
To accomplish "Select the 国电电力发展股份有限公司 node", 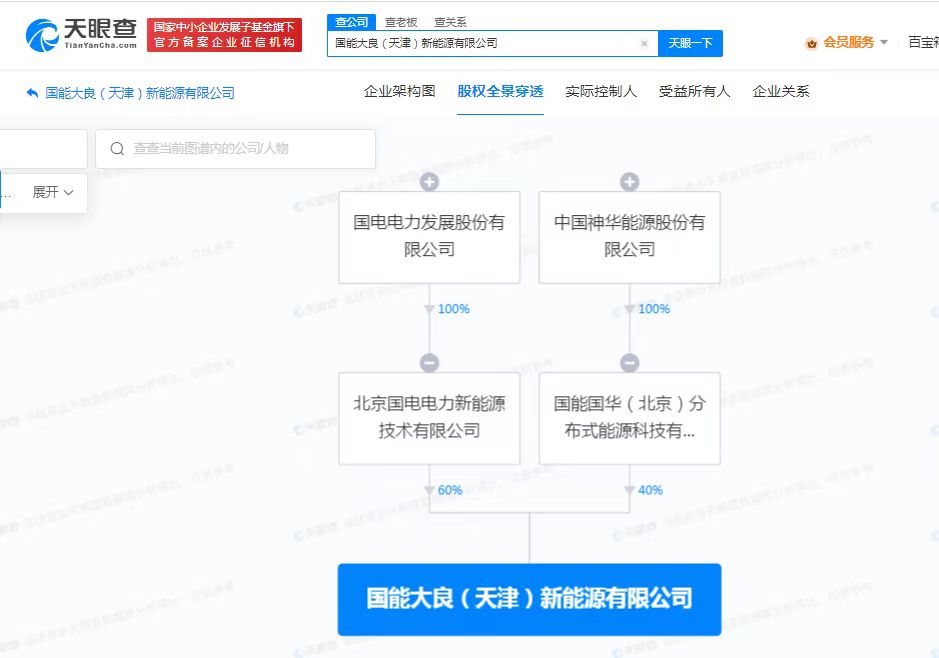I will 429,237.
